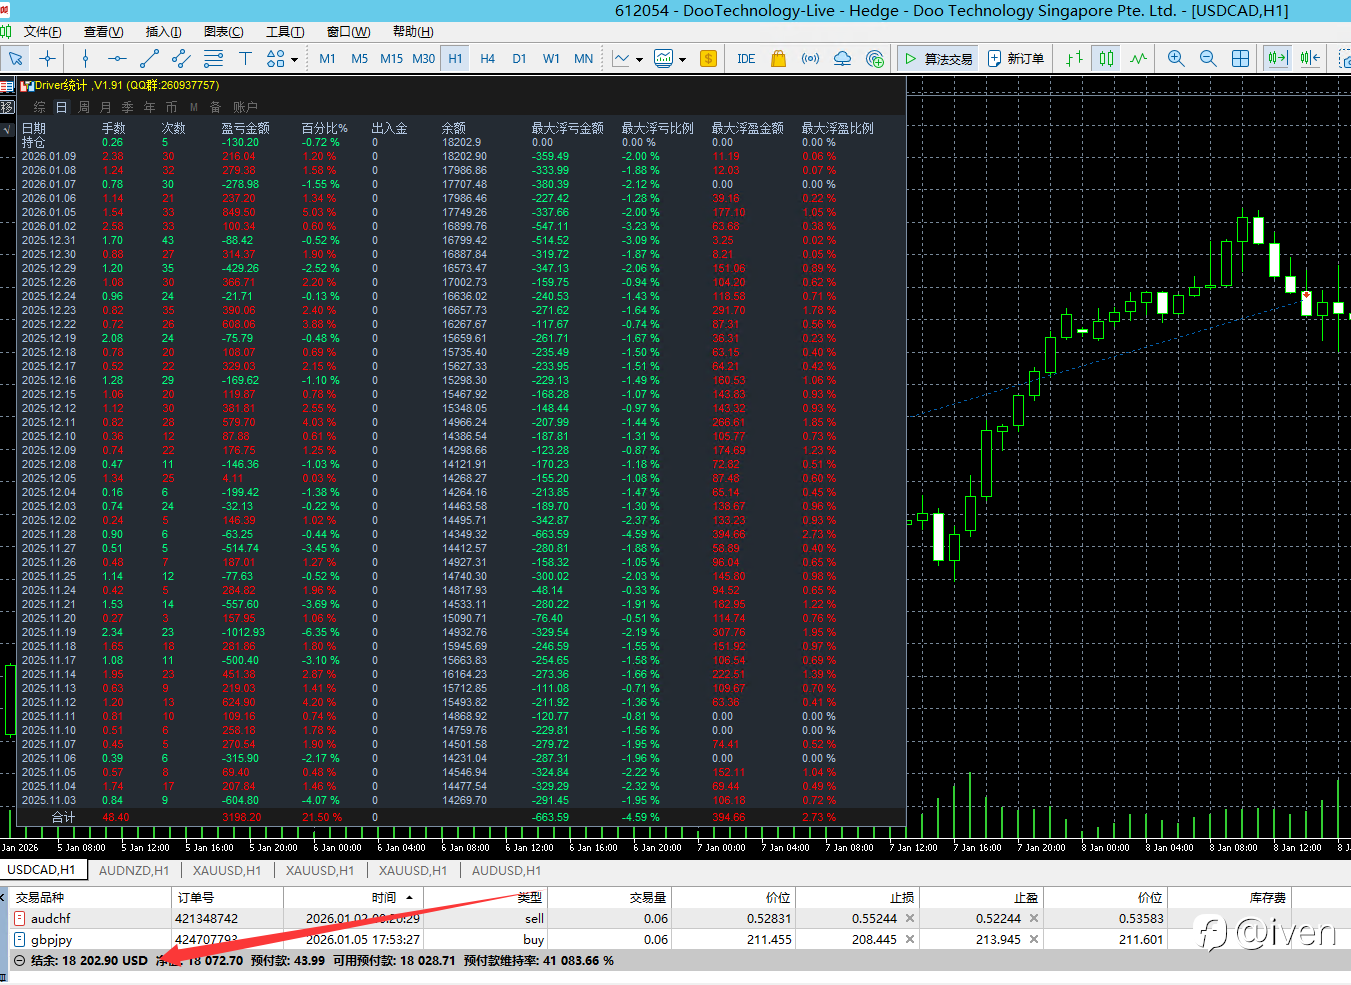Click the 新订单 new order button
The width and height of the screenshot is (1351, 985).
[1015, 58]
